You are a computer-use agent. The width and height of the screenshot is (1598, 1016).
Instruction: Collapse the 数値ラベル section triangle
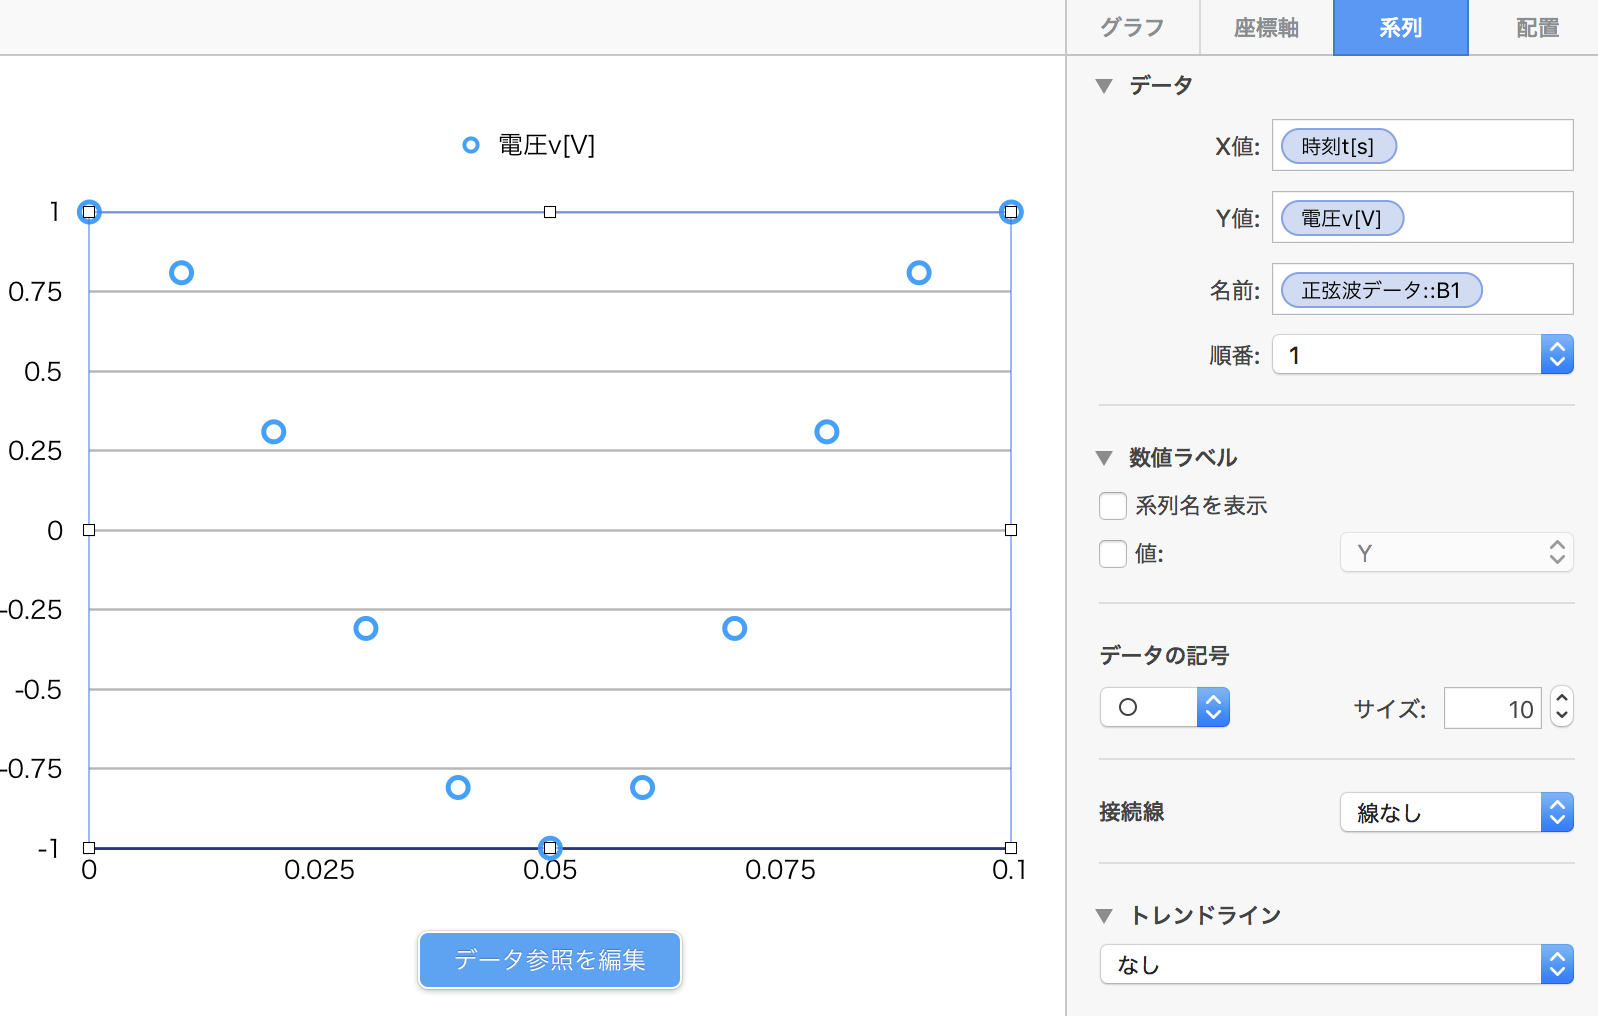1104,458
